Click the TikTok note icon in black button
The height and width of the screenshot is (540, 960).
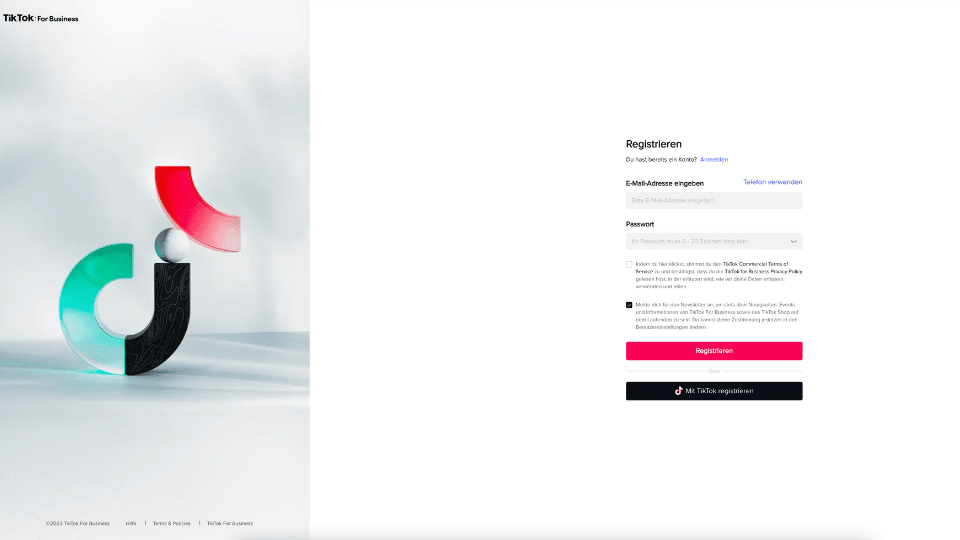(x=678, y=391)
